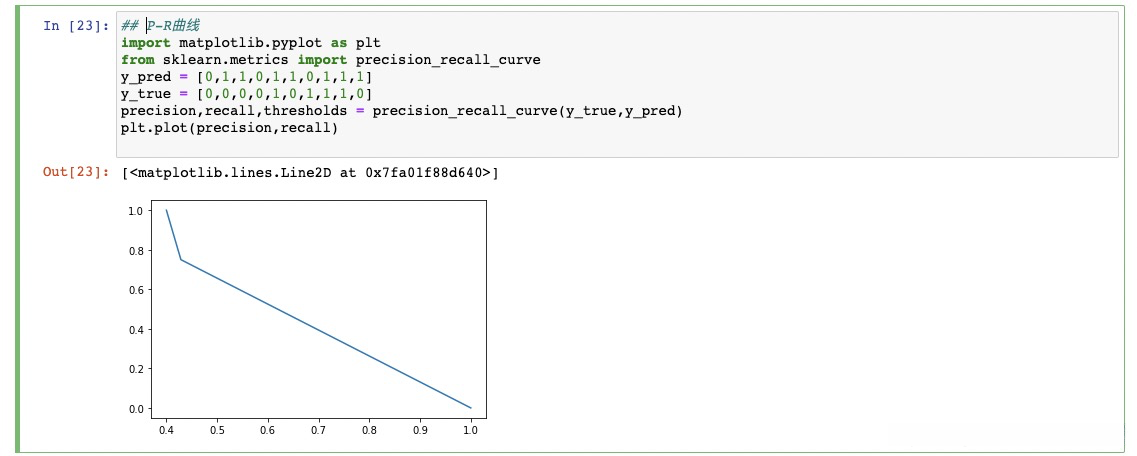
Task: Click the plt.plot(precision,recall) line
Action: pyautogui.click(x=229, y=128)
